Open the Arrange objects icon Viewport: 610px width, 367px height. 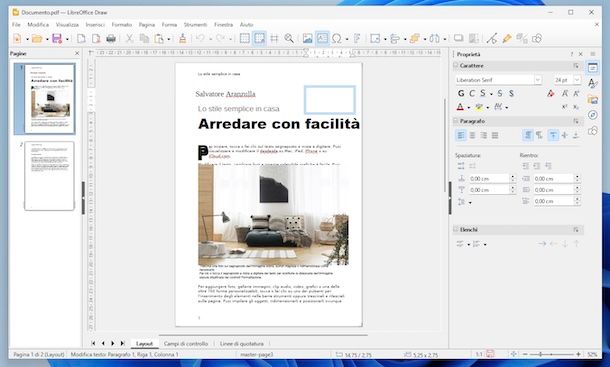[415, 39]
